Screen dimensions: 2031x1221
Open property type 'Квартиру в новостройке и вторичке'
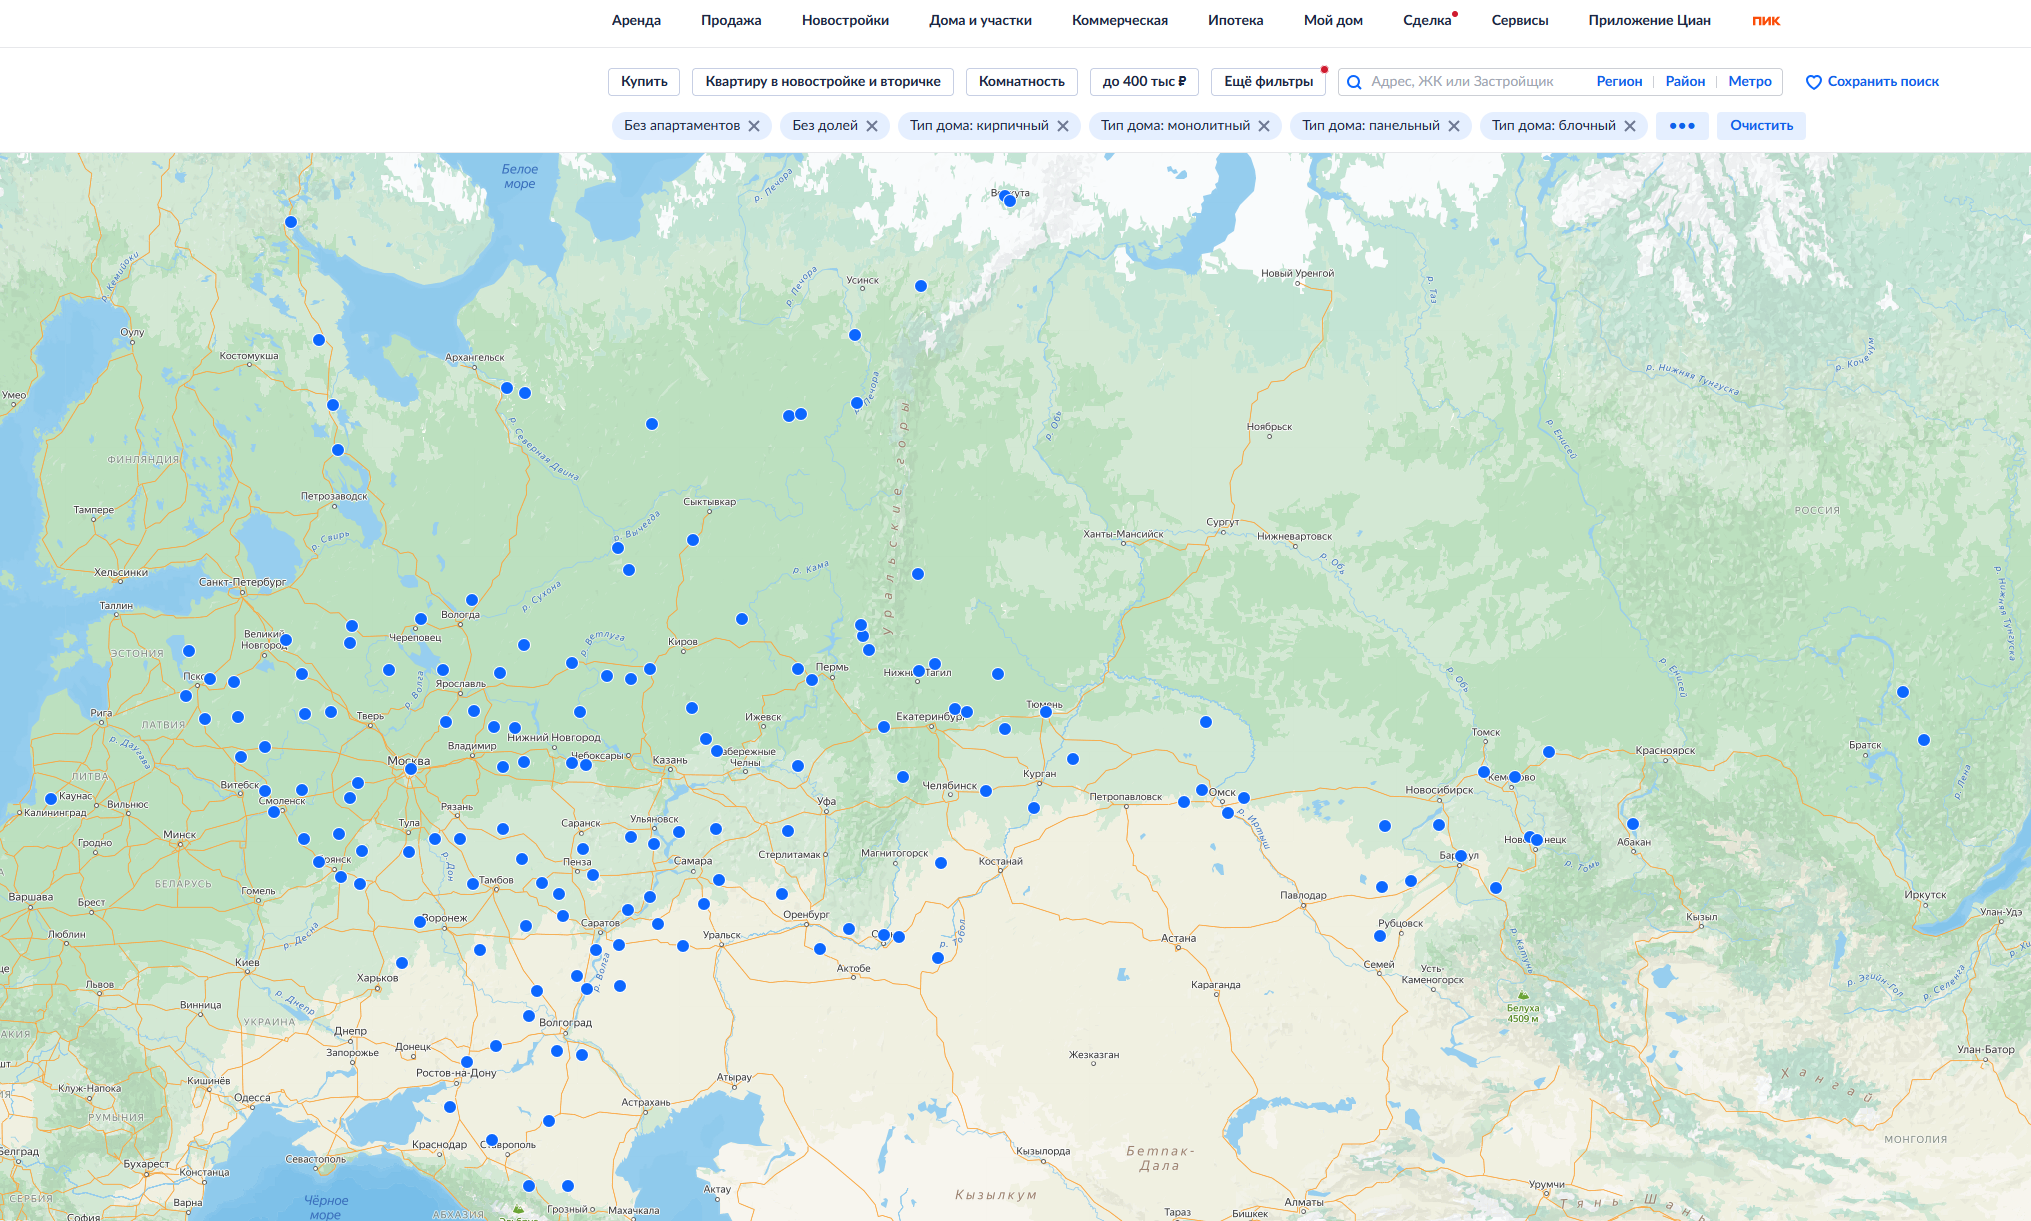coord(822,82)
